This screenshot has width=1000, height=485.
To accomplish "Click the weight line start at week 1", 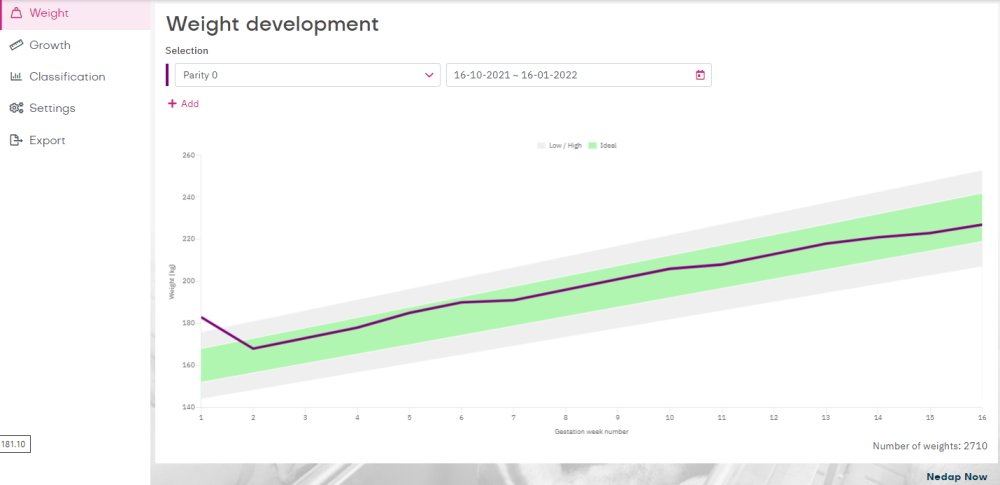I will (202, 317).
